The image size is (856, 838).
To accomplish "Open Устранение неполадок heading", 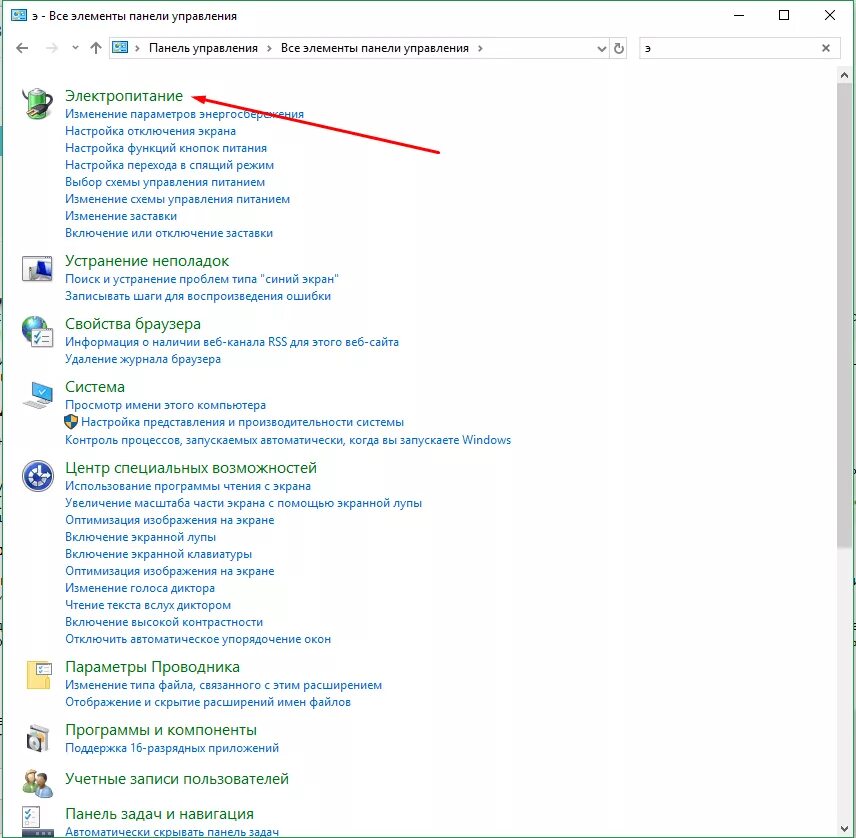I will [x=147, y=261].
